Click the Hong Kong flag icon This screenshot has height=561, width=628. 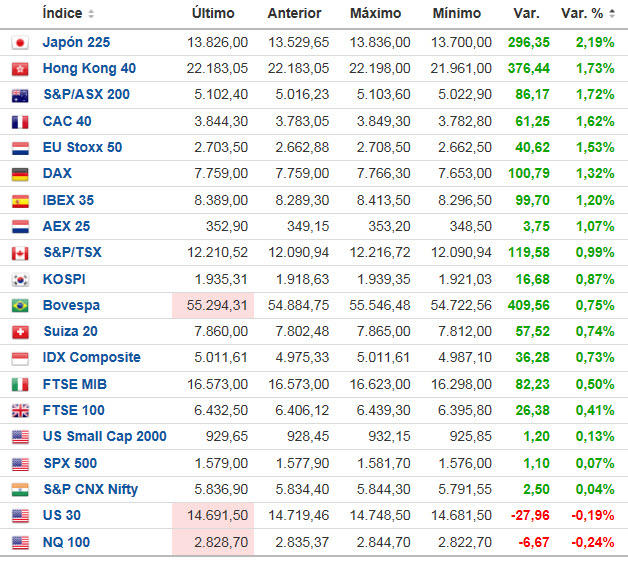19,69
